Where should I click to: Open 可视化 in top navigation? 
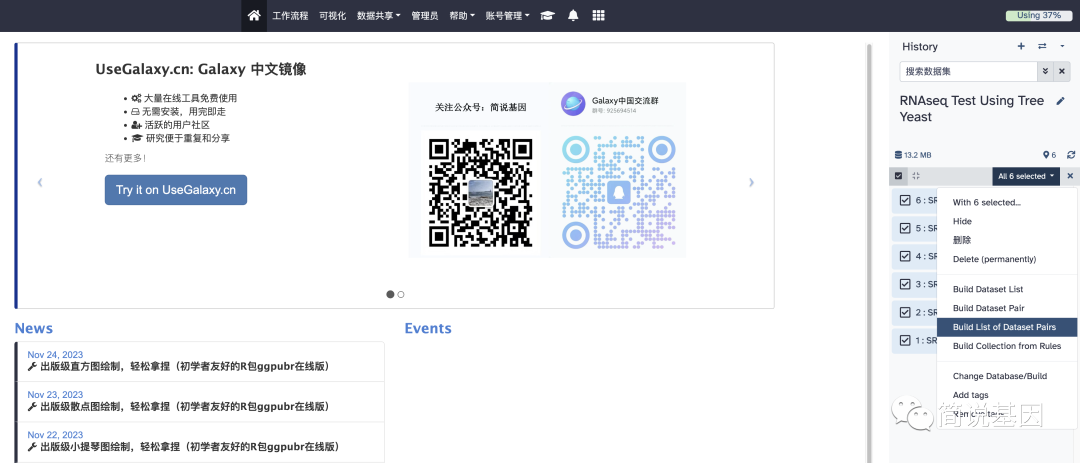(333, 15)
